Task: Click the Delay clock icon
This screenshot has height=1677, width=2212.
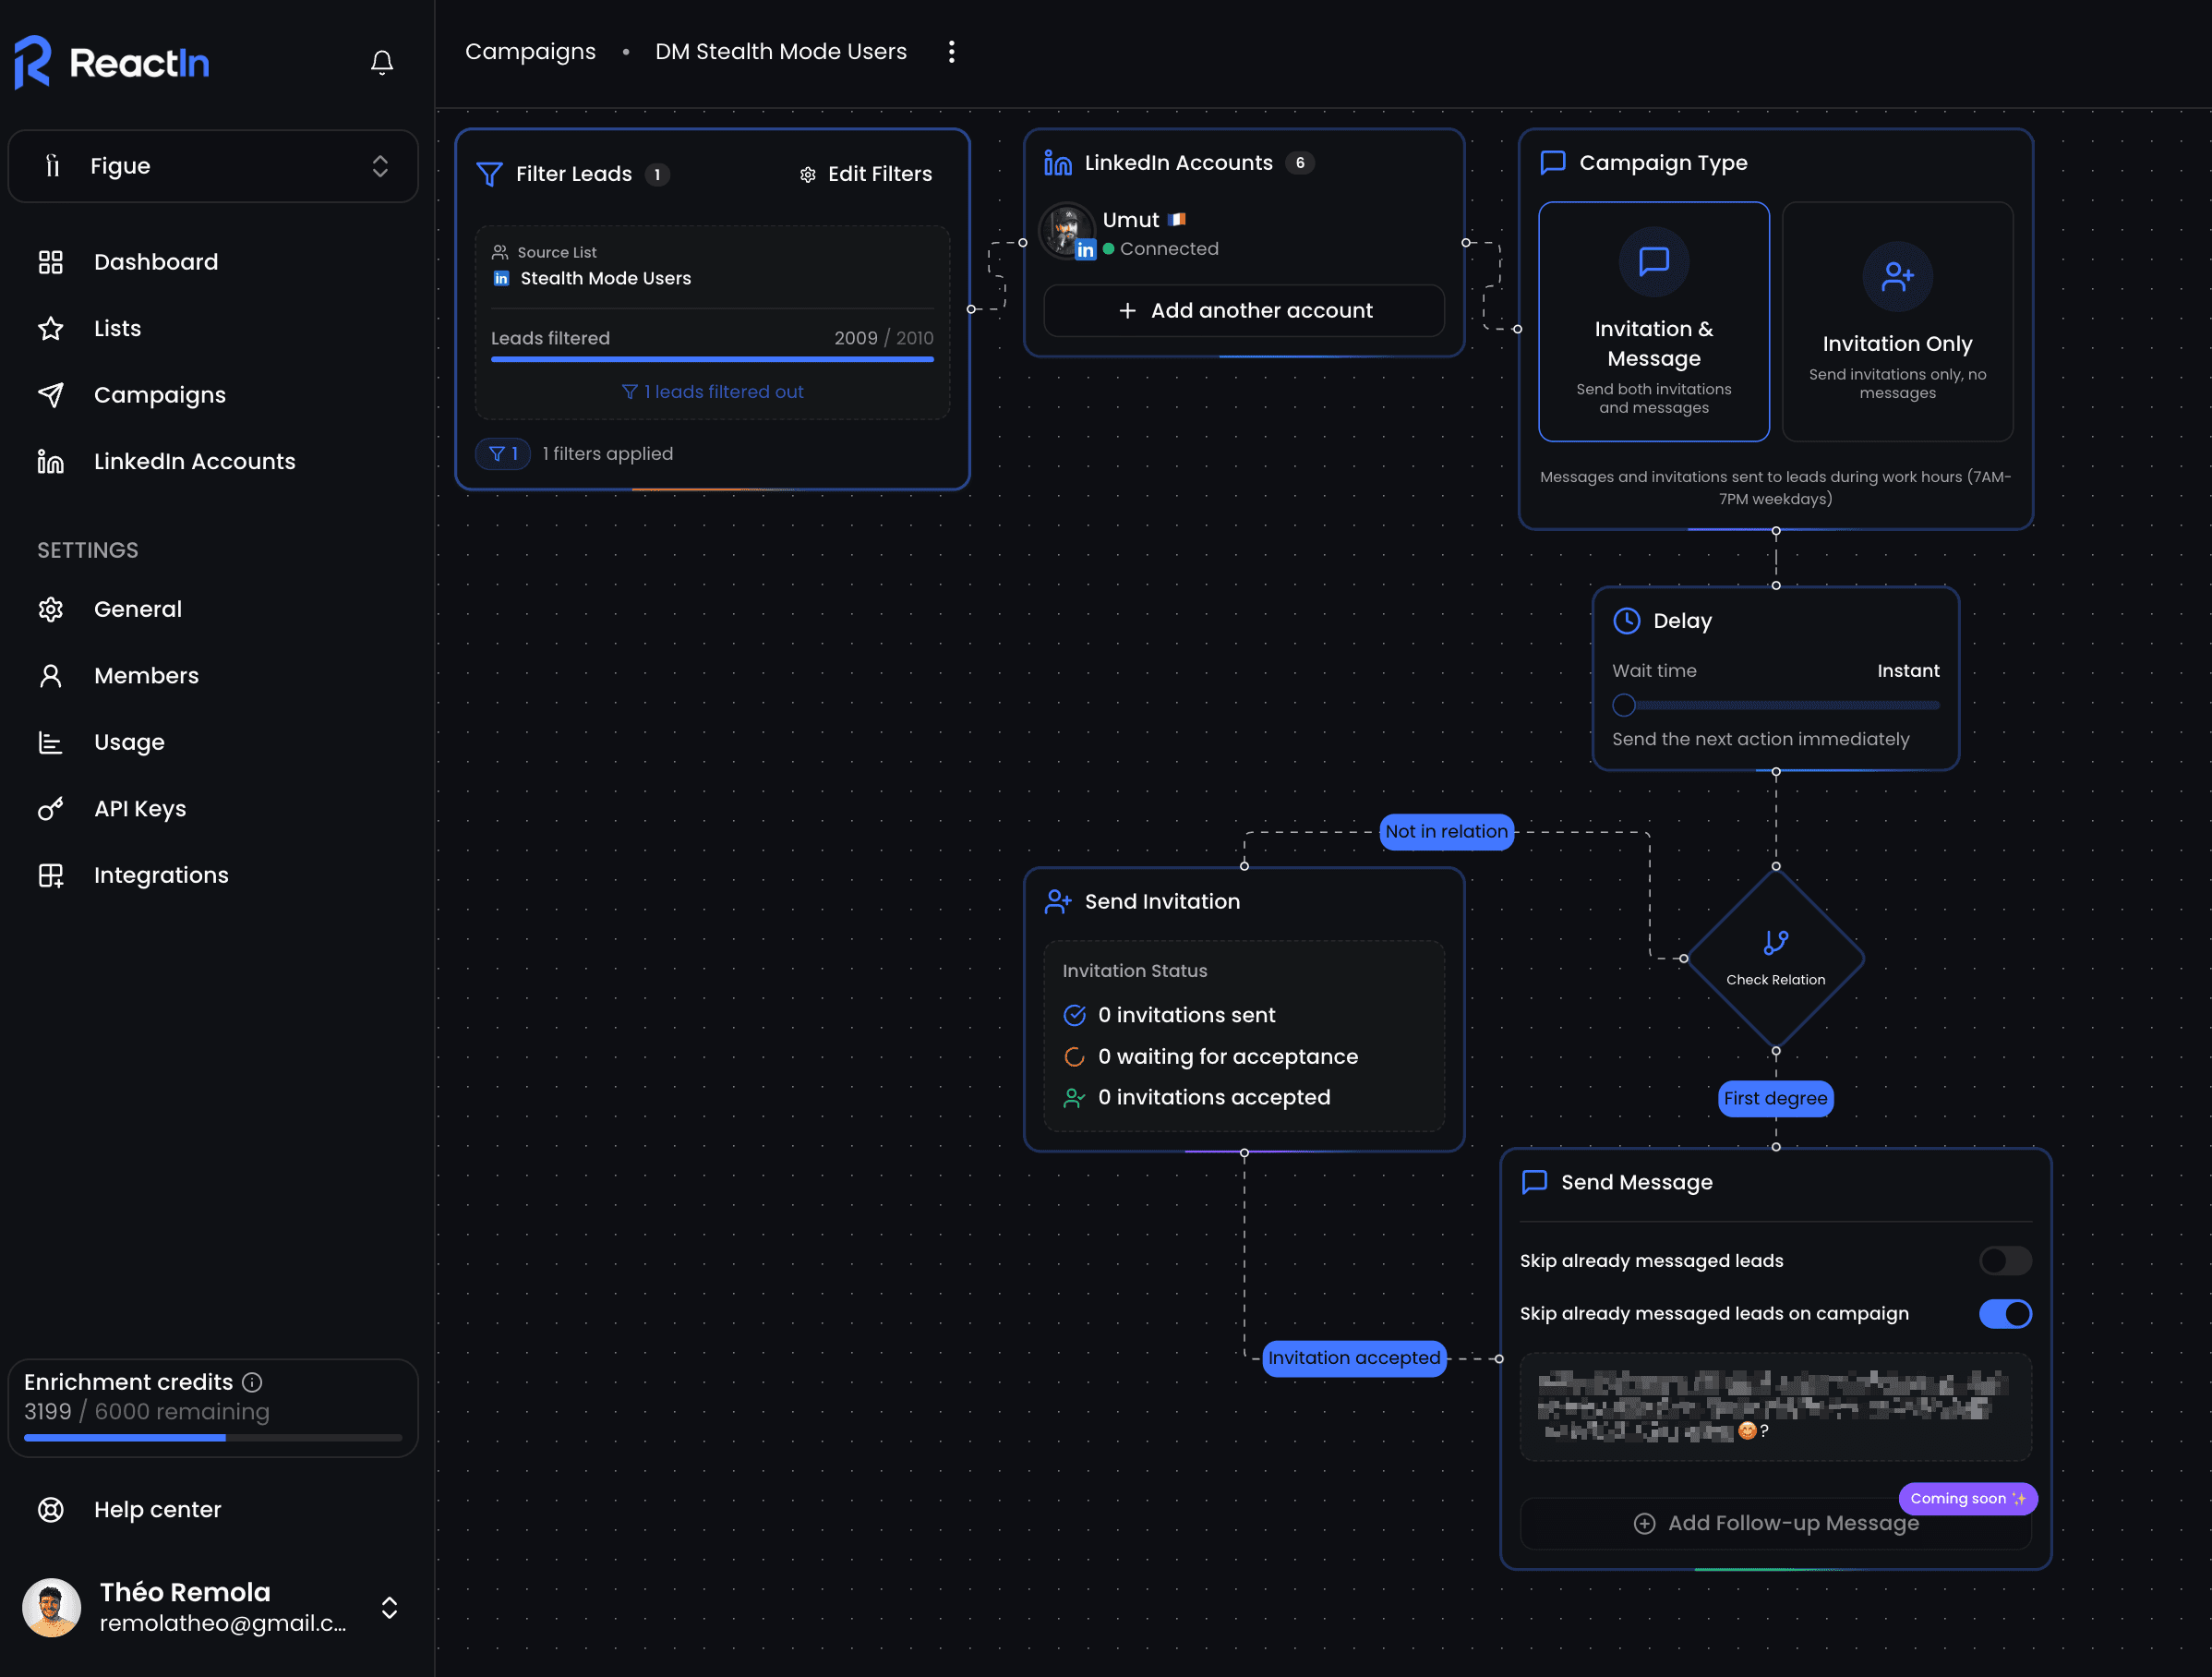Action: tap(1626, 621)
